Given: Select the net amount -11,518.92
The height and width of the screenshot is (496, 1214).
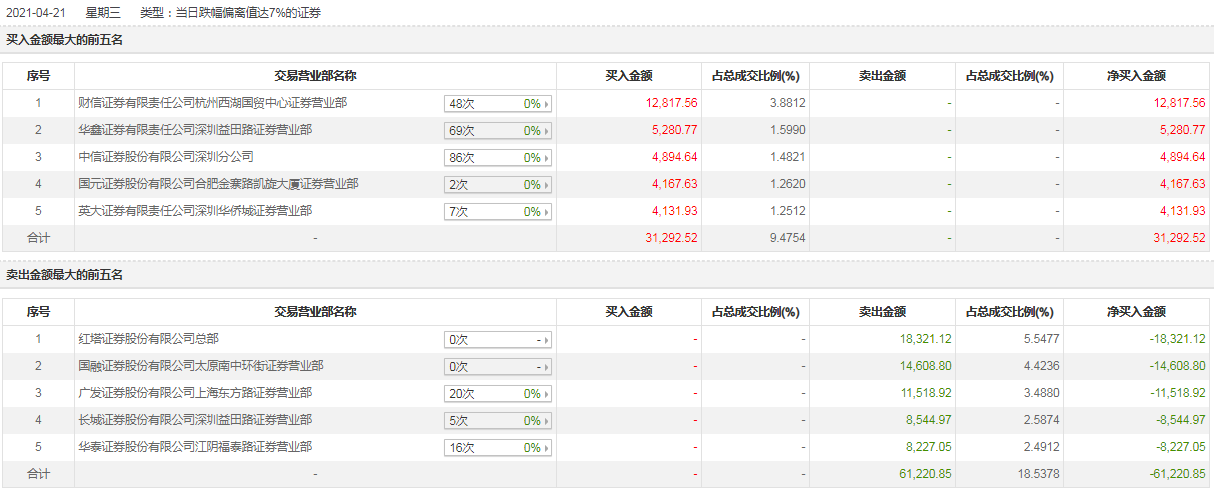Looking at the screenshot, I should pos(1178,393).
